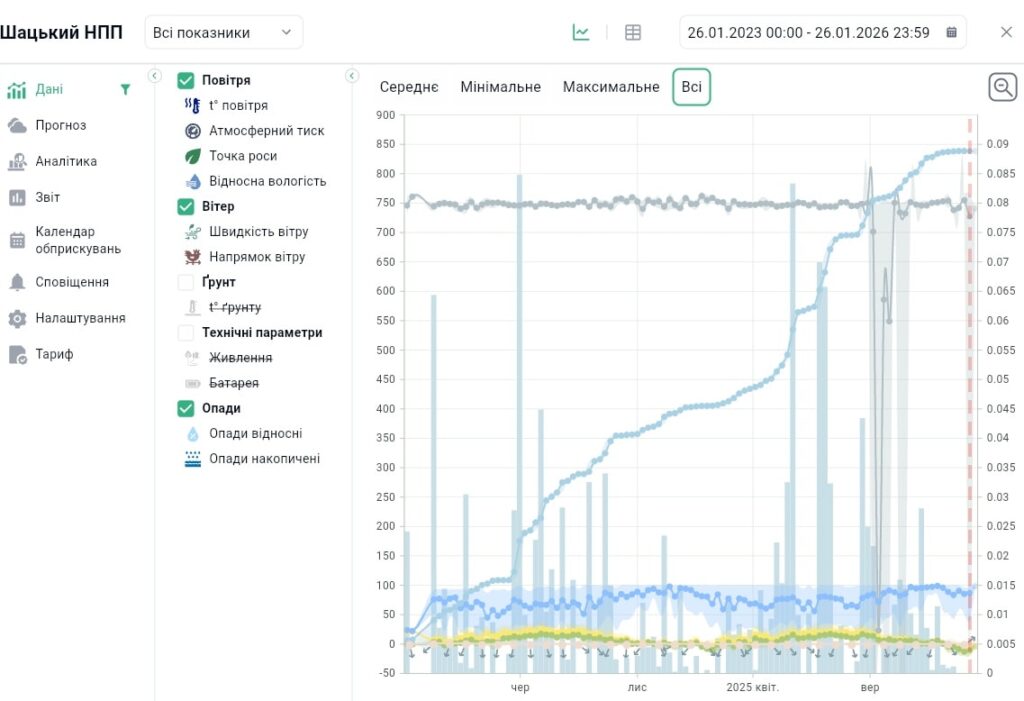The height and width of the screenshot is (701, 1024).
Task: Show the Середнє values
Action: (x=409, y=87)
